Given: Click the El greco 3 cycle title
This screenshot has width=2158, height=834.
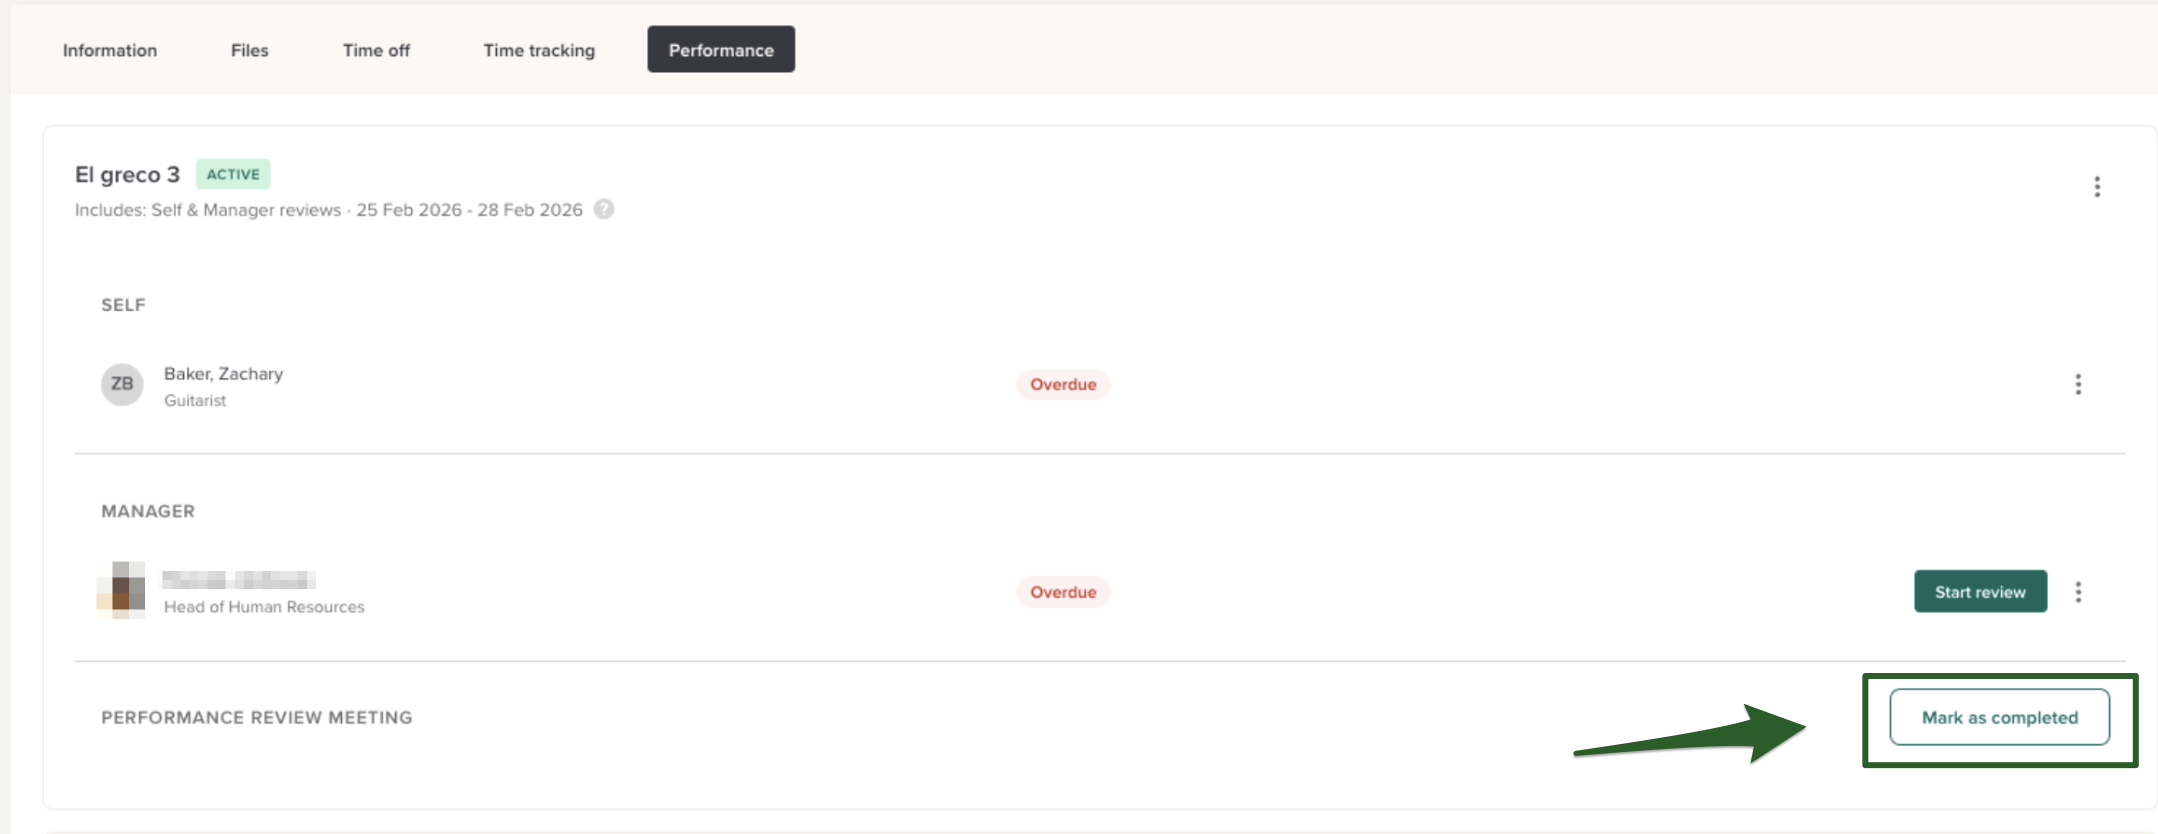Looking at the screenshot, I should (127, 175).
